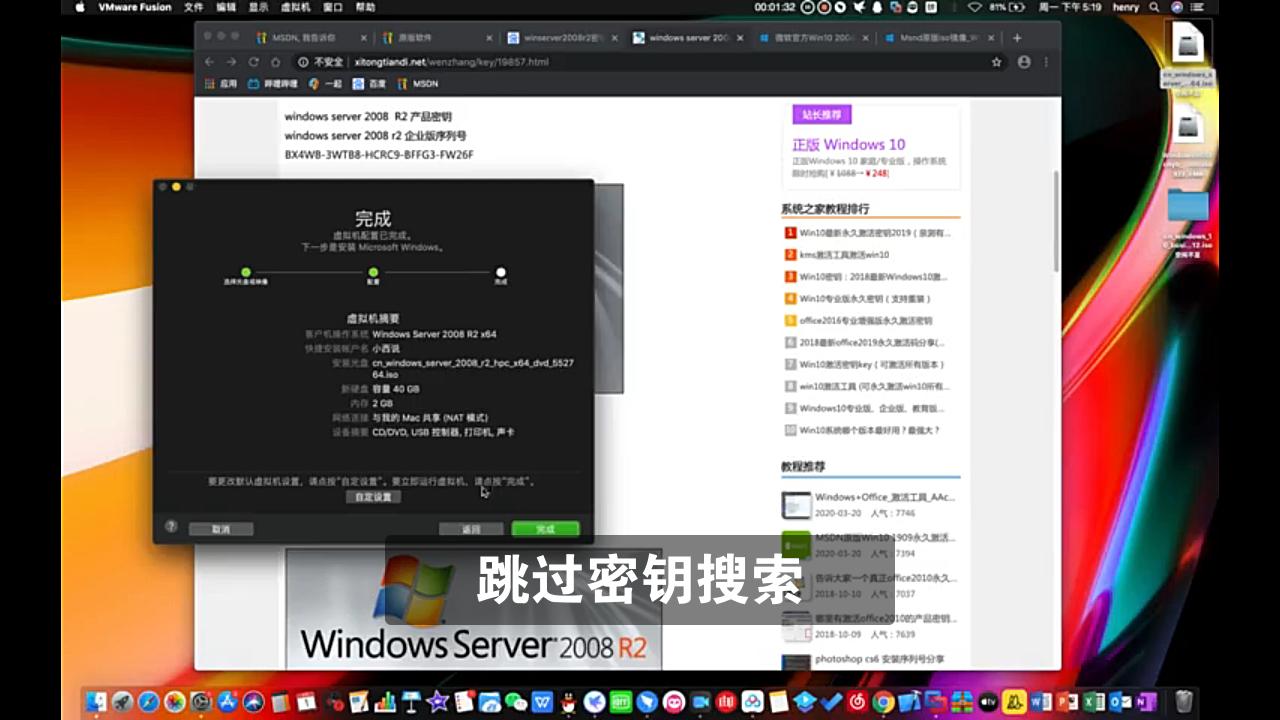Click the Chrome address bar URL
Image resolution: width=1280 pixels, height=720 pixels.
pyautogui.click(x=451, y=62)
